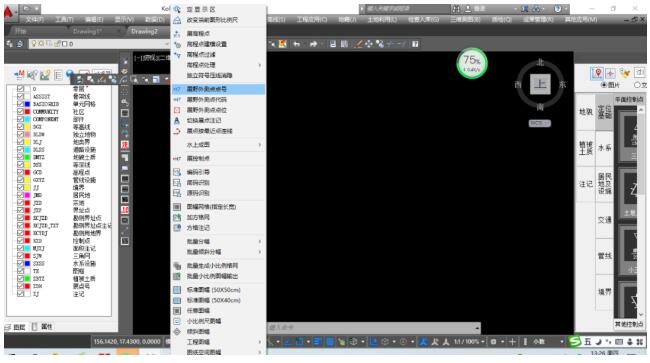
Task: Toggle checkbox for COMMUNITY layer
Action: coord(20,111)
